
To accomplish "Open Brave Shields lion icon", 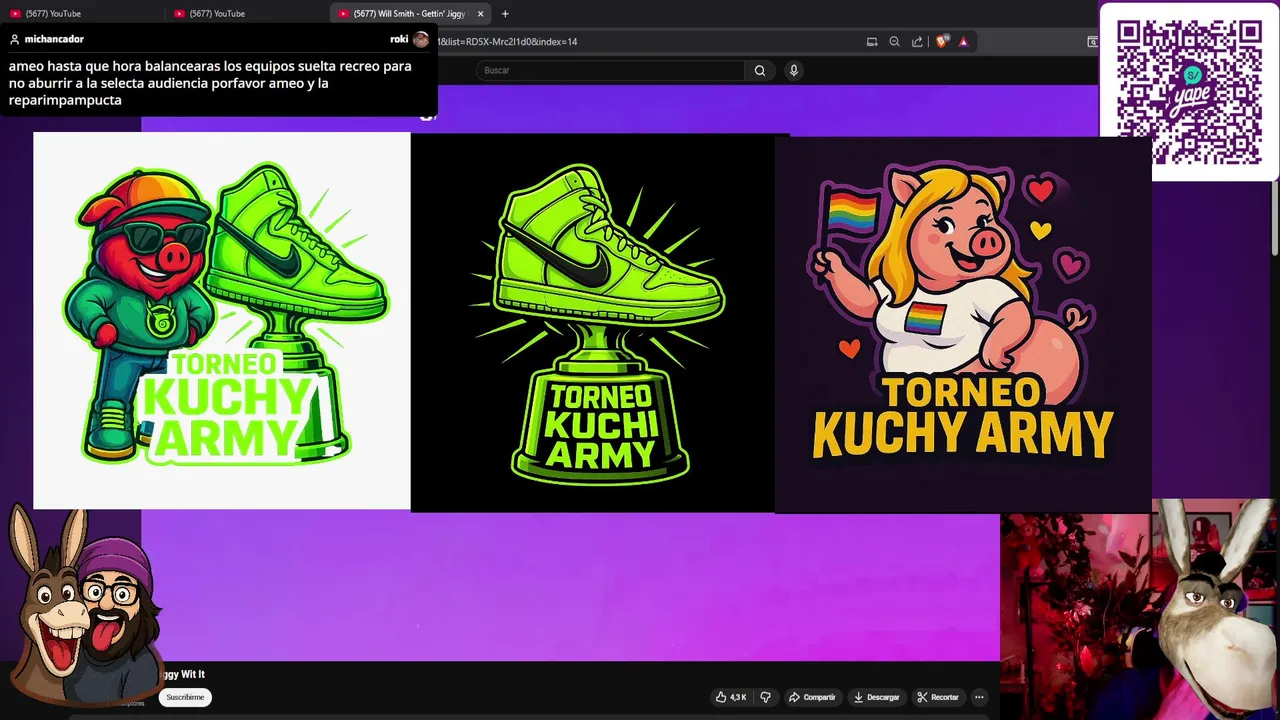I will coord(941,42).
